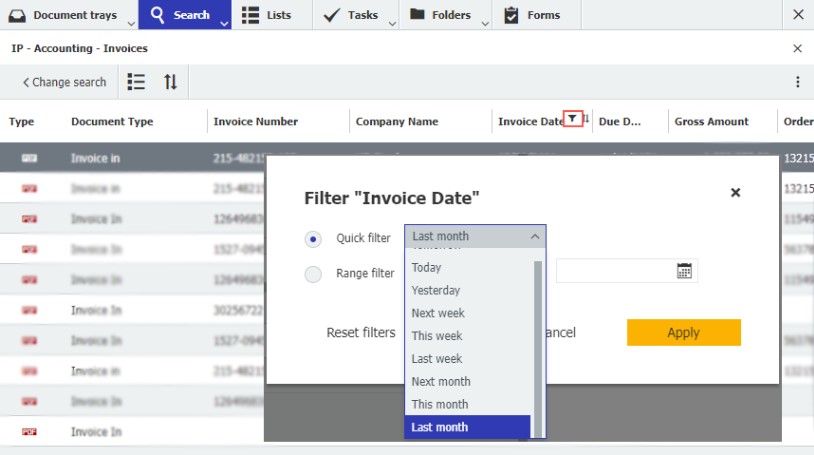Click the quick filter list scrollbar
This screenshot has height=455, width=814.
click(x=538, y=349)
